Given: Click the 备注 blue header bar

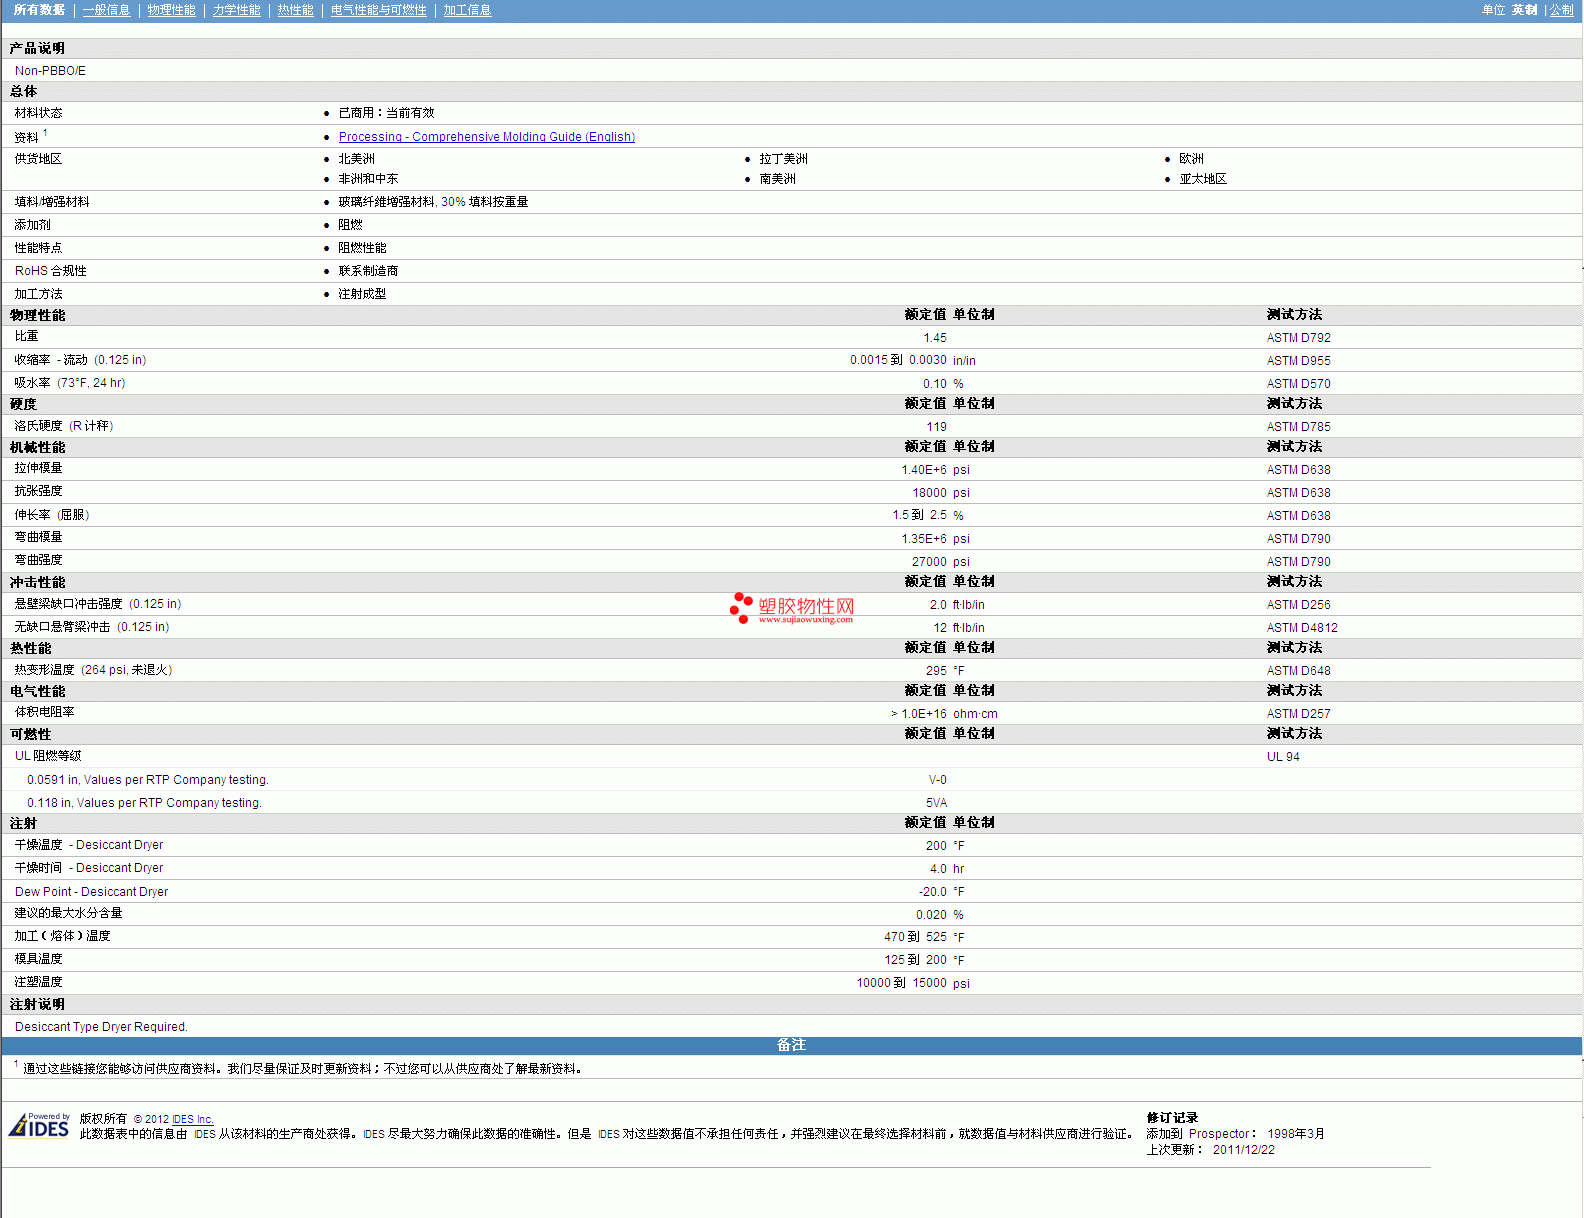Looking at the screenshot, I should 791,1045.
